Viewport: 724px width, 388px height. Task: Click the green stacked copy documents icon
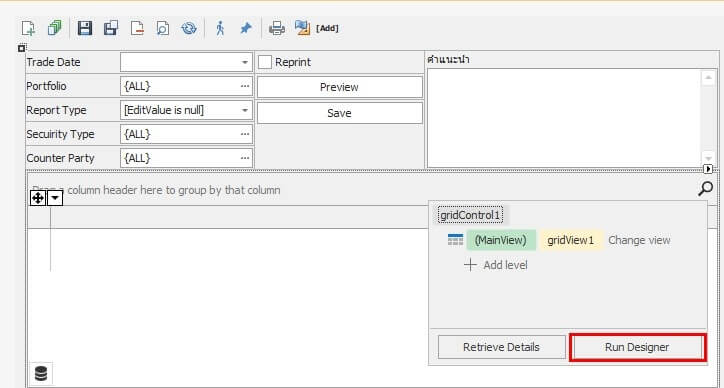[x=54, y=28]
